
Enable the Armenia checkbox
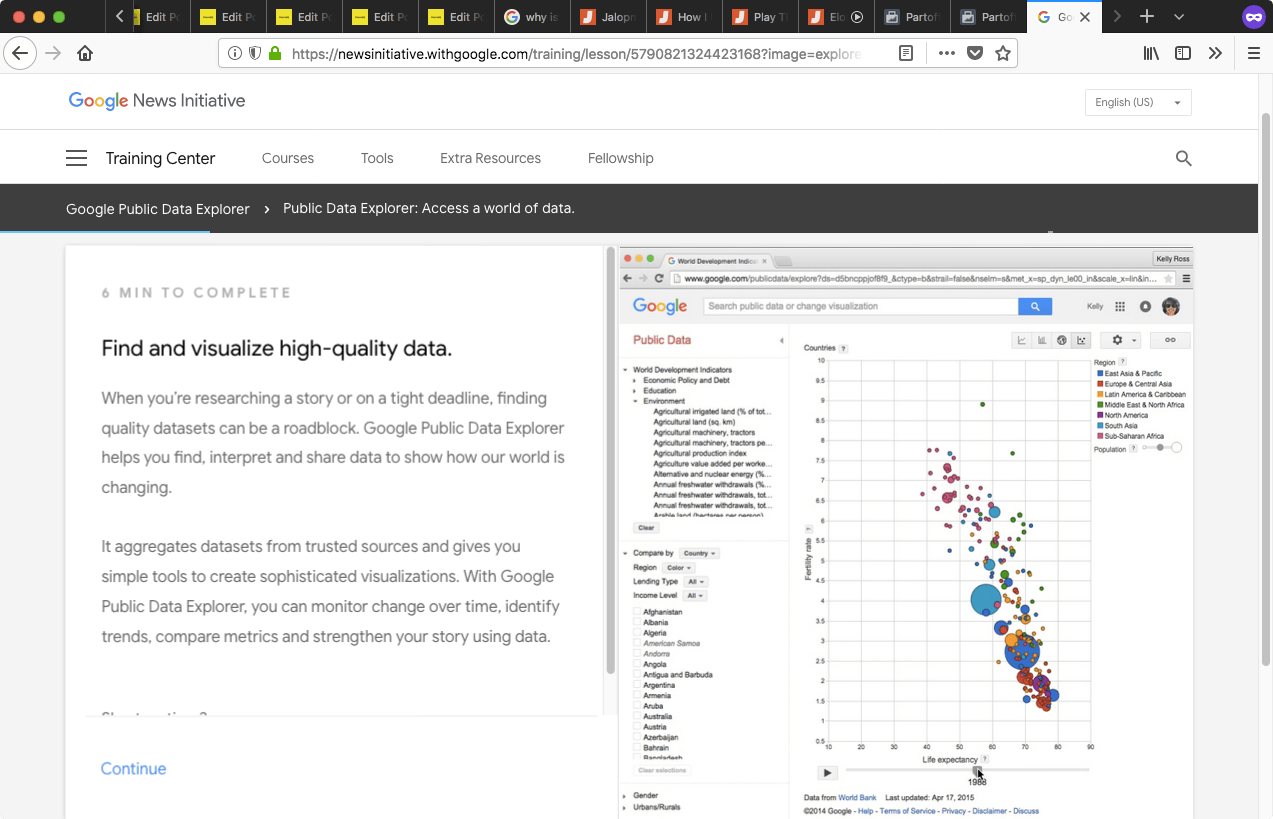638,695
